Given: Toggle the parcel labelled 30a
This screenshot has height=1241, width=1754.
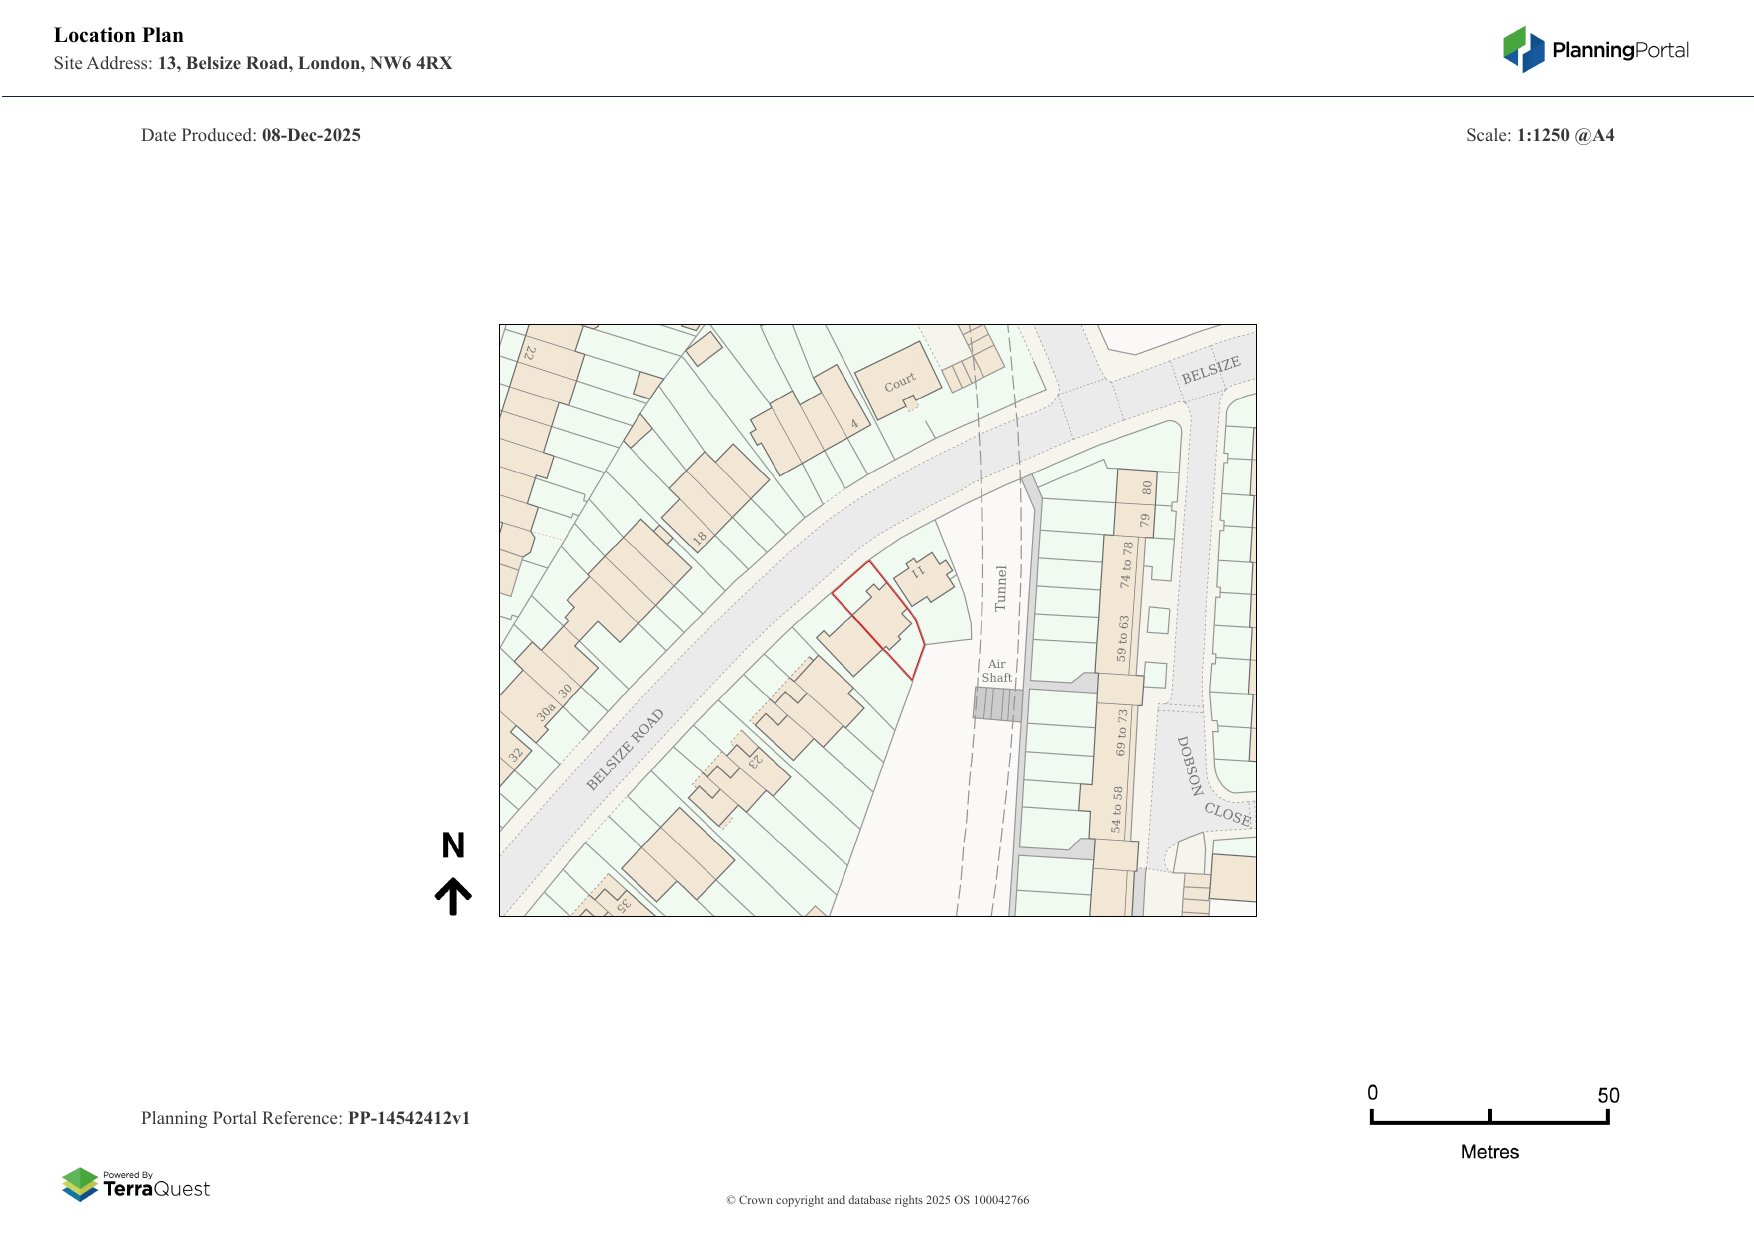Looking at the screenshot, I should tap(546, 709).
